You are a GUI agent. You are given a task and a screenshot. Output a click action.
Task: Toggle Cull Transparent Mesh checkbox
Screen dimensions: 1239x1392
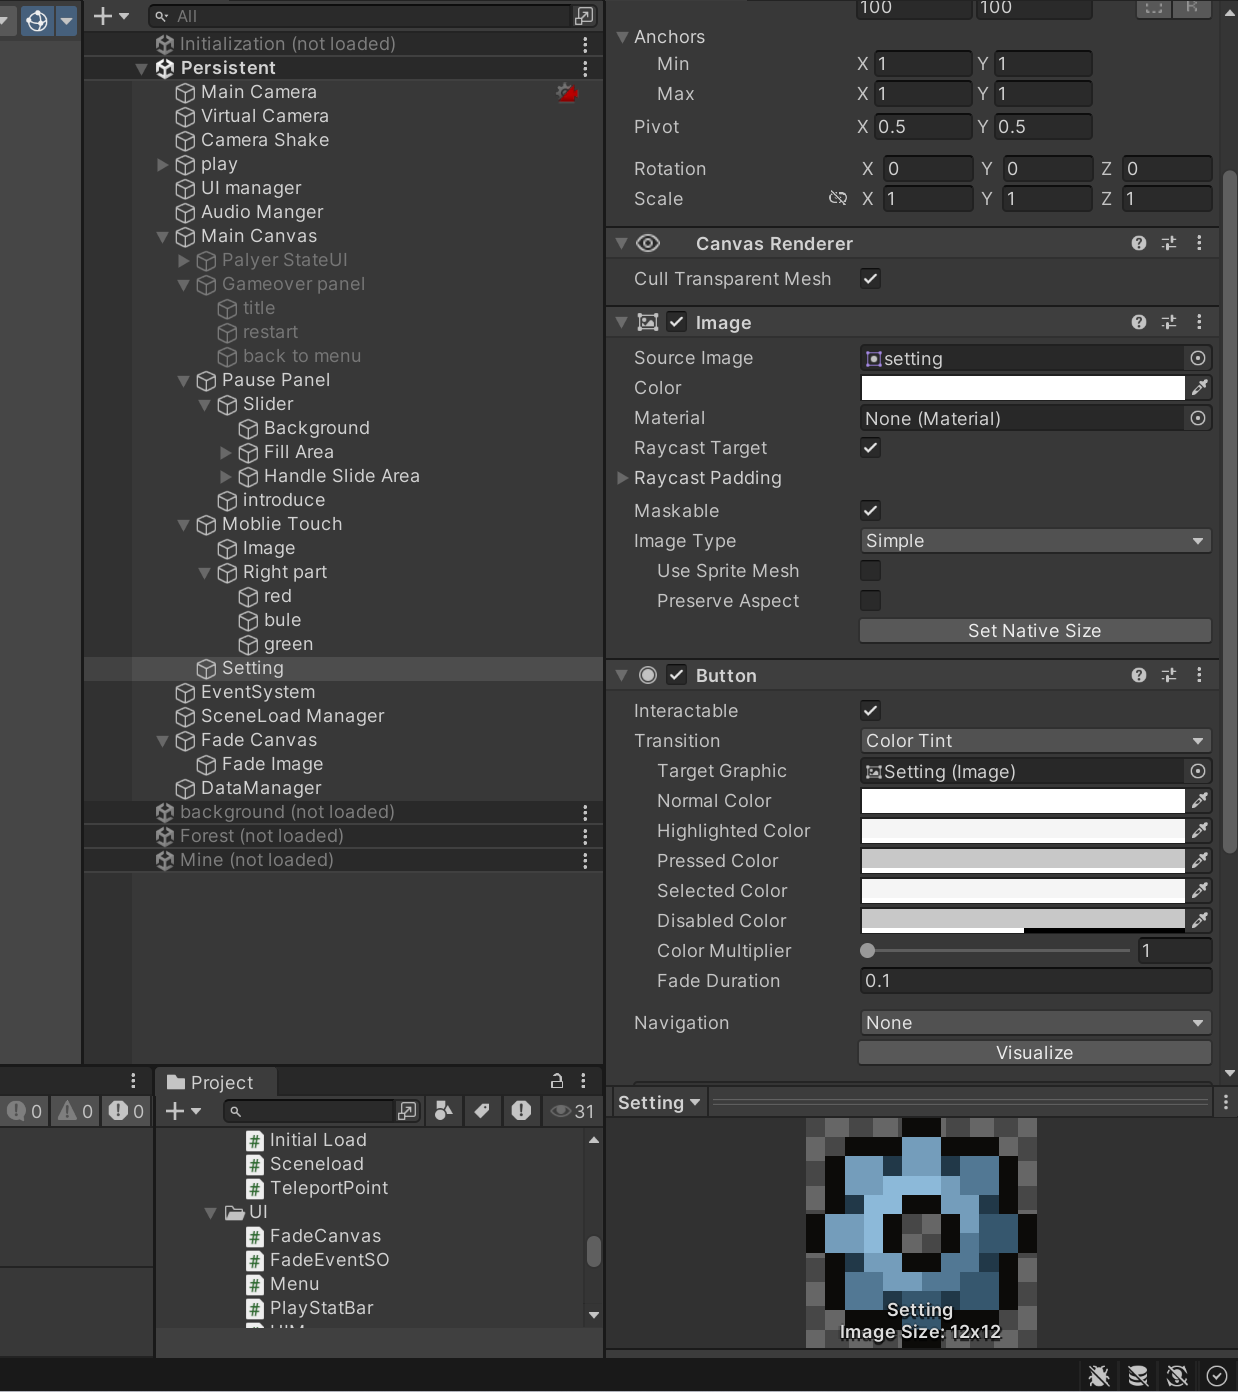click(x=871, y=279)
